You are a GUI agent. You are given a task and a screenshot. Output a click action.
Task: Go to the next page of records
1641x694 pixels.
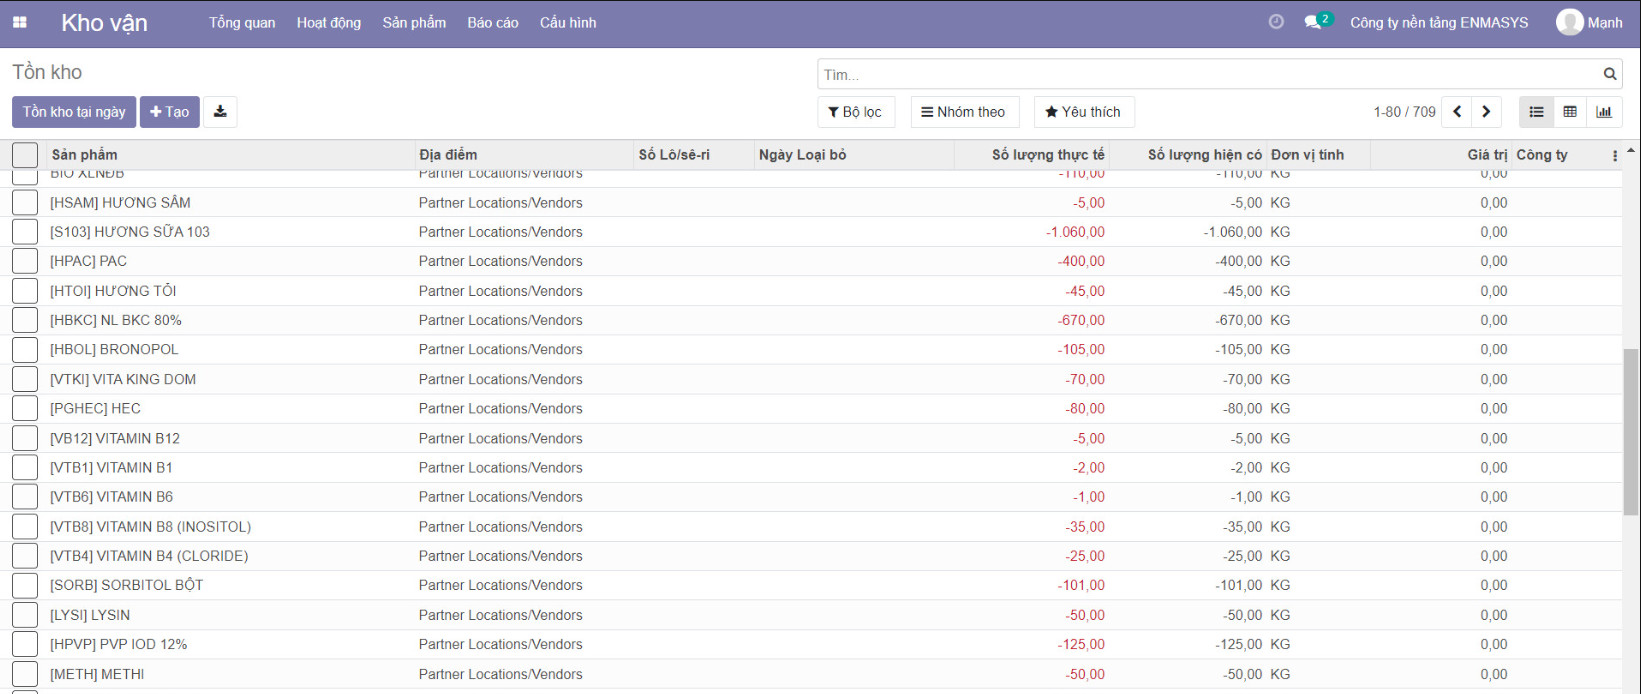[1486, 112]
